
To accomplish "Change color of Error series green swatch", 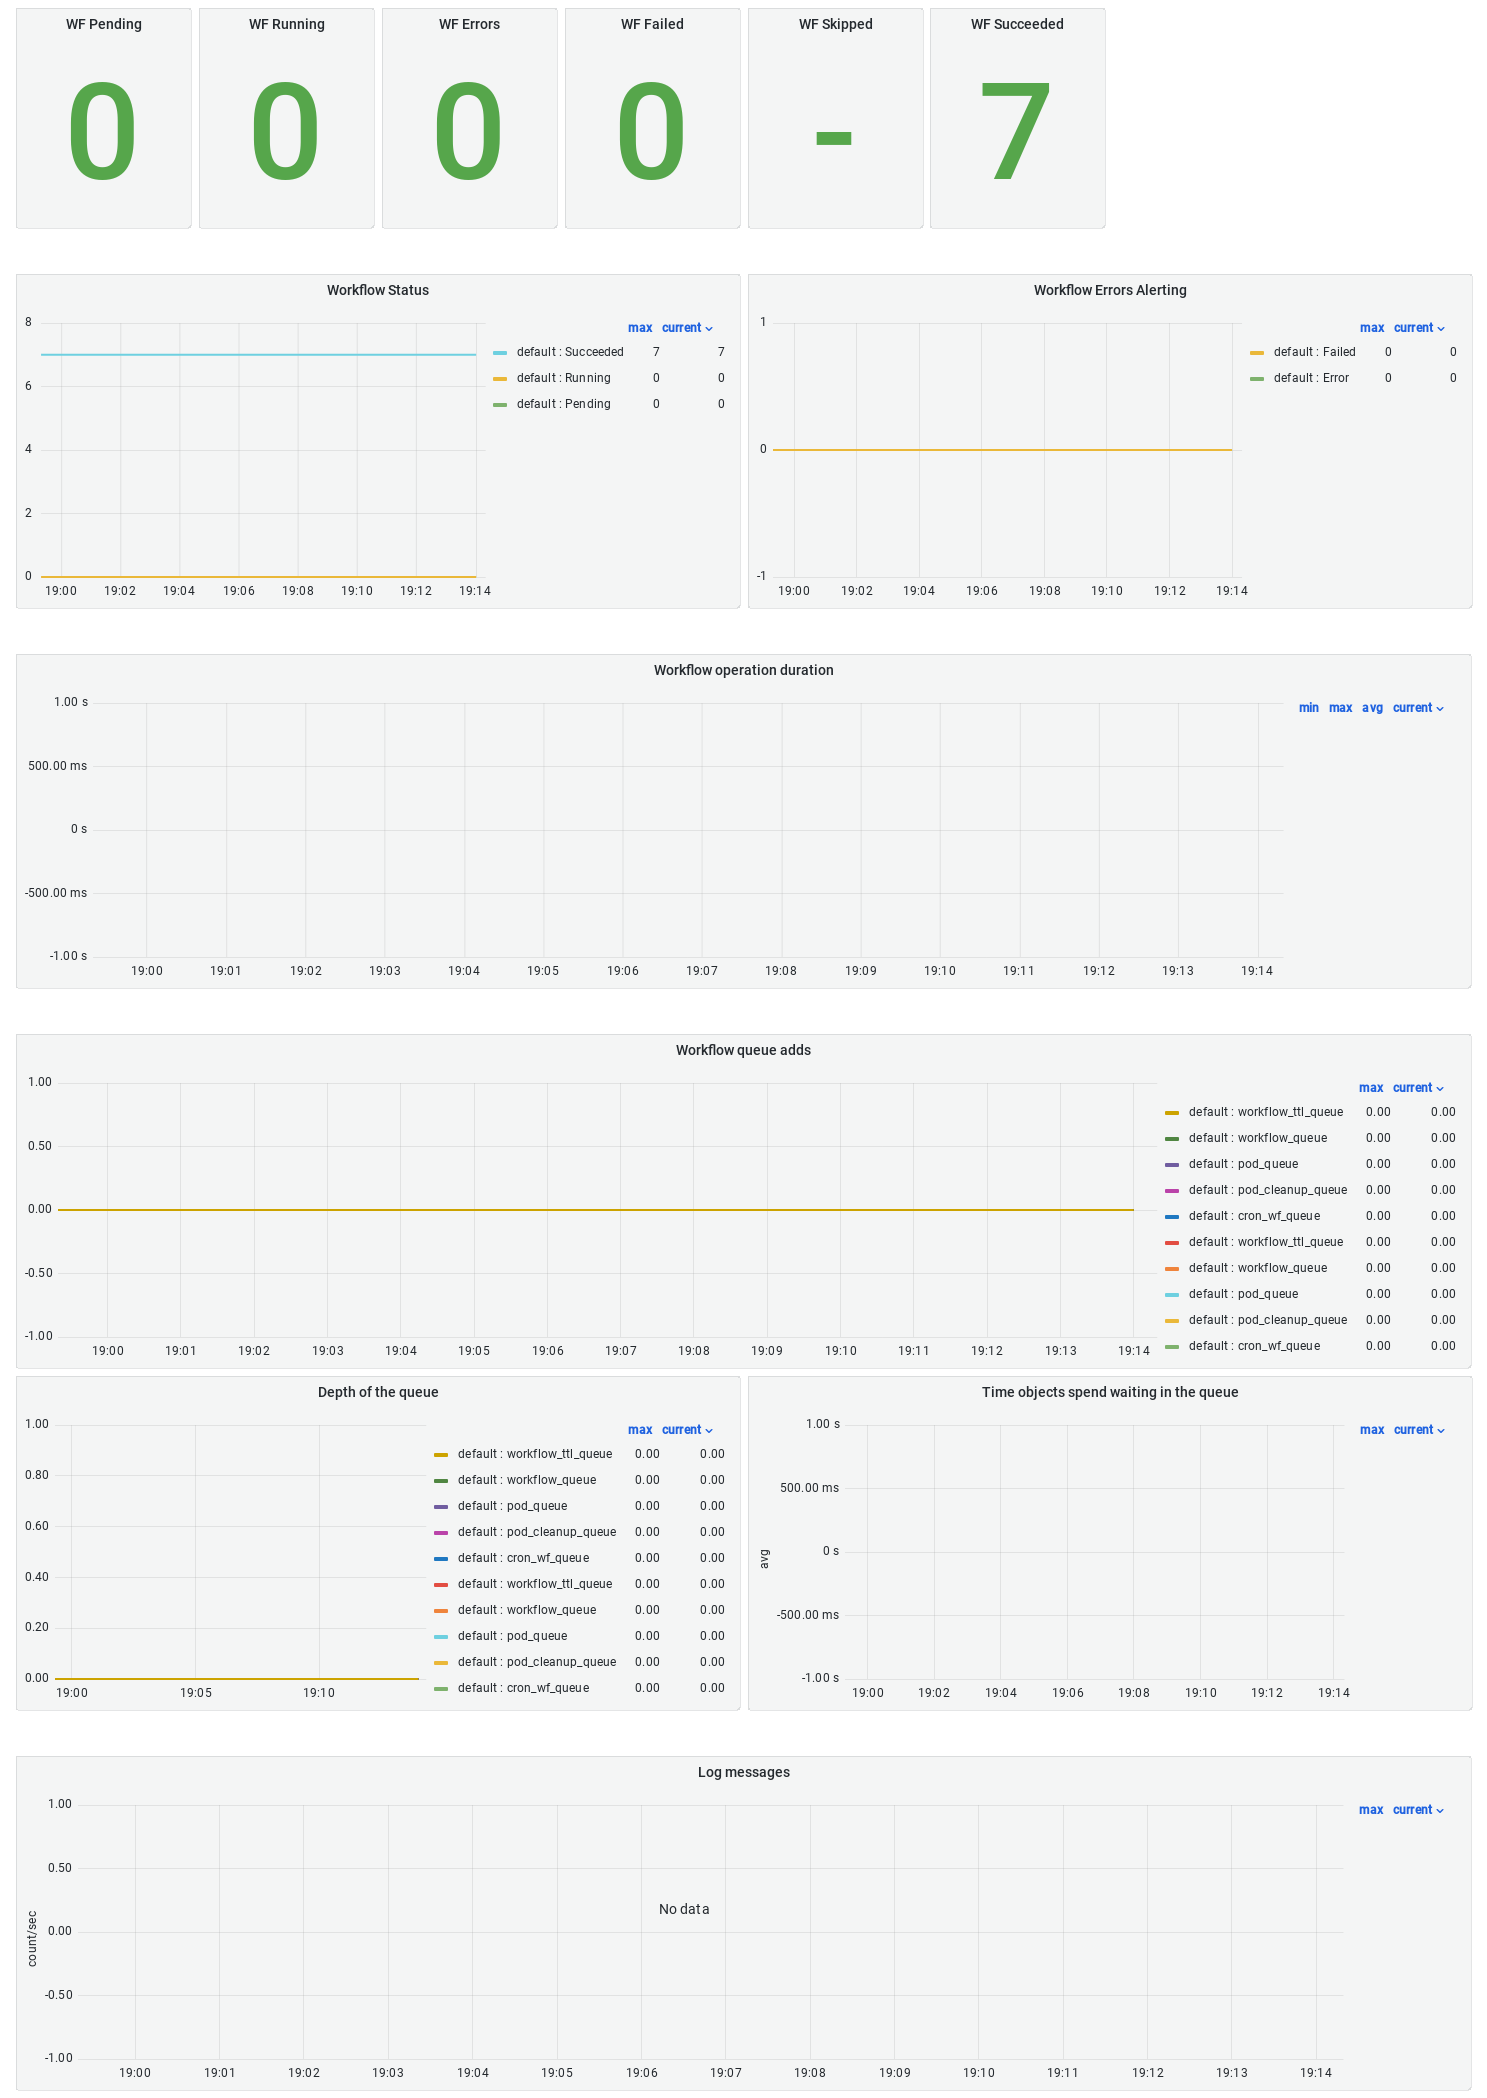I will tap(1257, 378).
